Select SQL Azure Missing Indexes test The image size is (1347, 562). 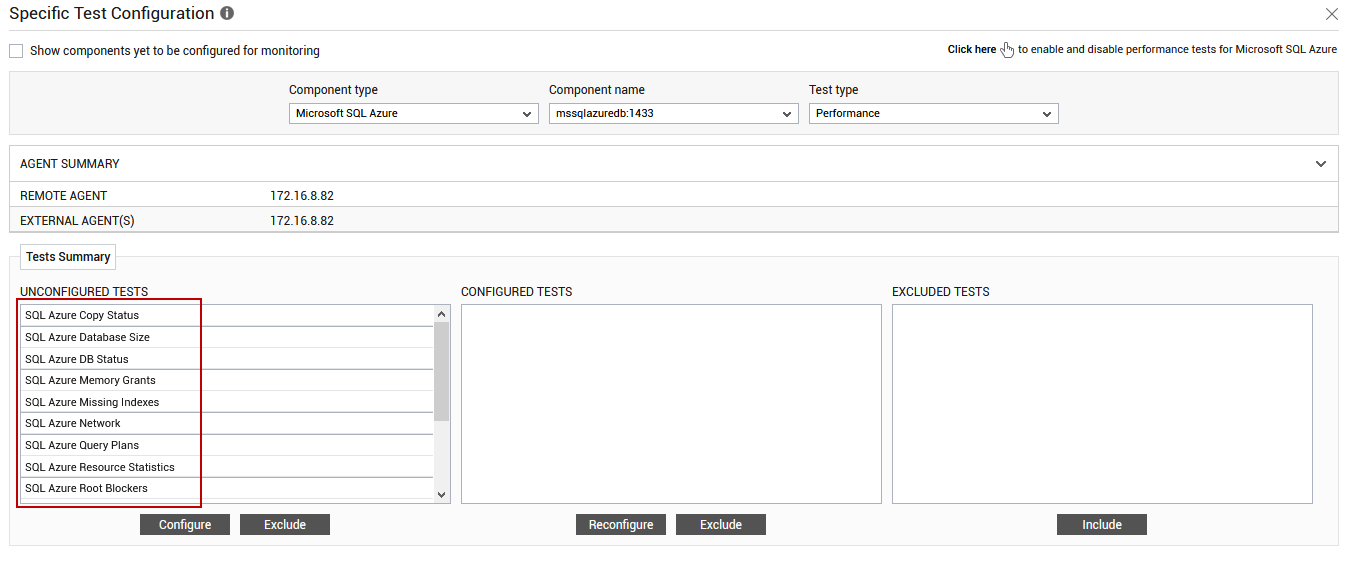click(x=227, y=402)
